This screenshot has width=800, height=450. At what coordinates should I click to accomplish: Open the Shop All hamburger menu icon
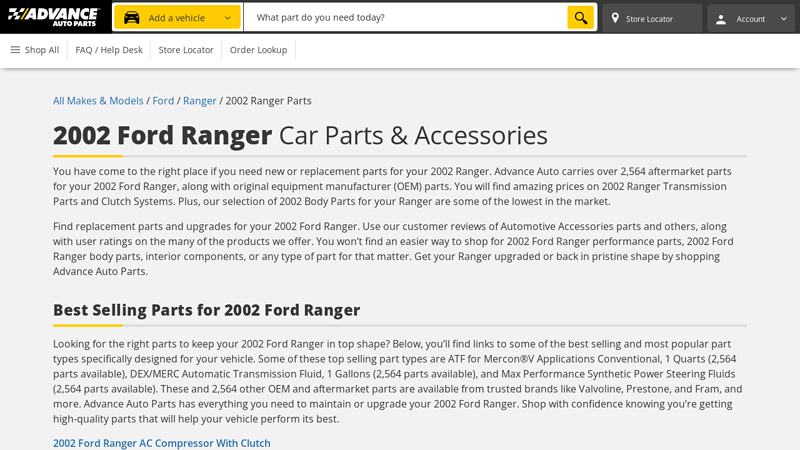click(x=15, y=49)
